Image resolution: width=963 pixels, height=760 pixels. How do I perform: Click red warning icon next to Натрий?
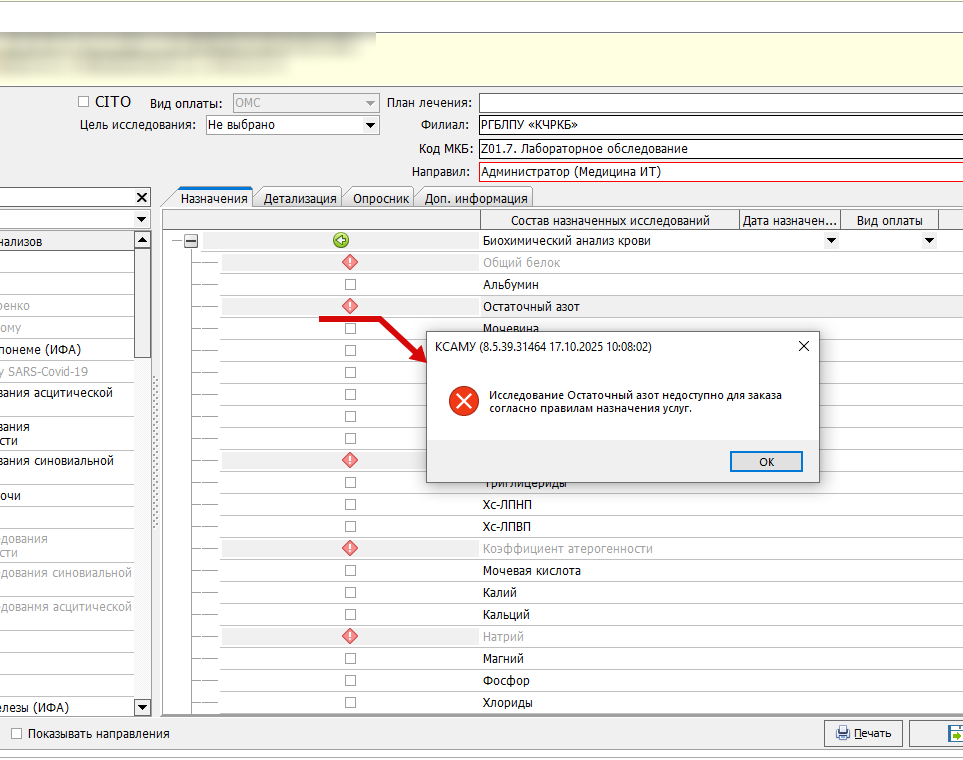tap(350, 636)
